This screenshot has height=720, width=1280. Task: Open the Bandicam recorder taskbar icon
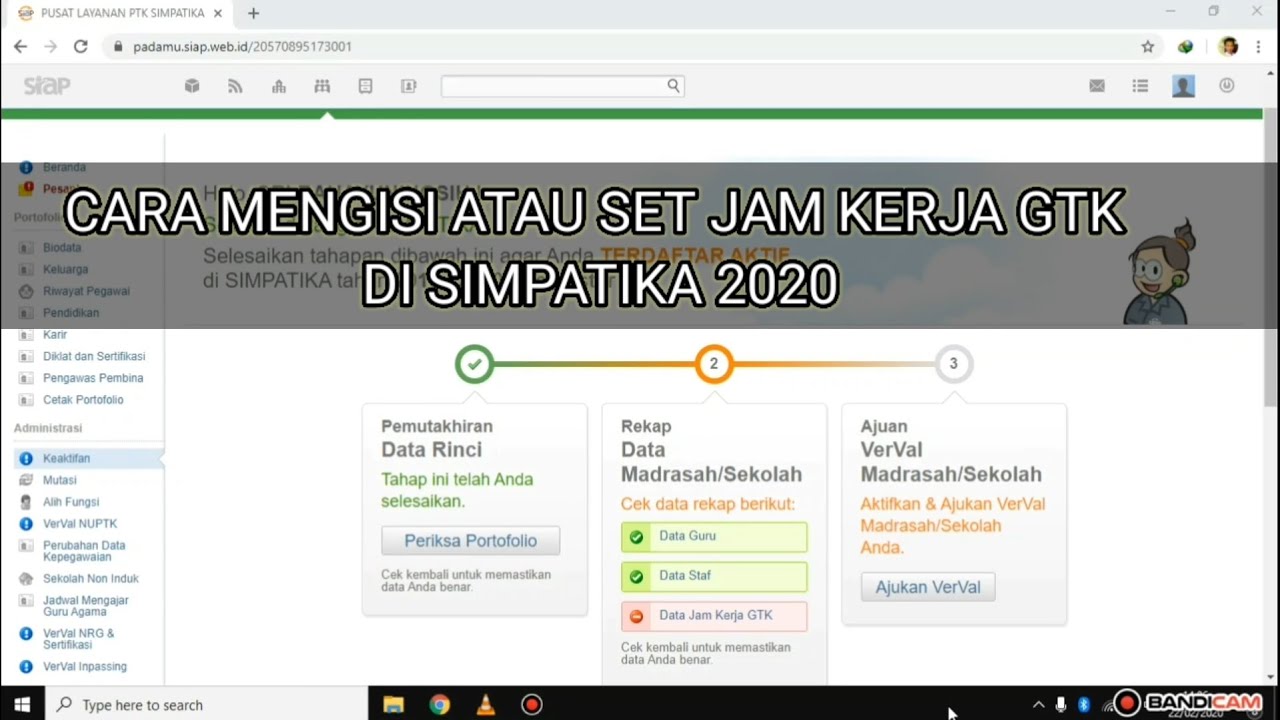(531, 705)
